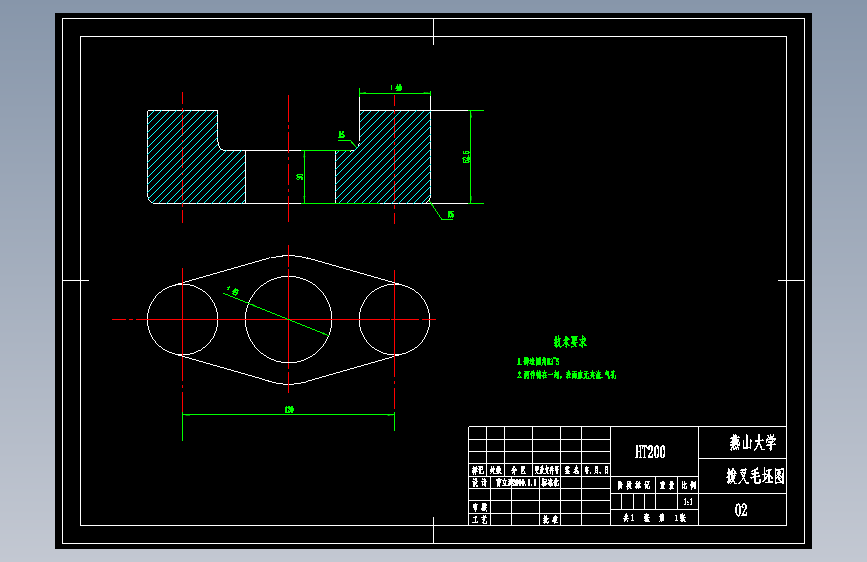The width and height of the screenshot is (867, 562).
Task: Click the 重量 weight header cell
Action: (667, 485)
